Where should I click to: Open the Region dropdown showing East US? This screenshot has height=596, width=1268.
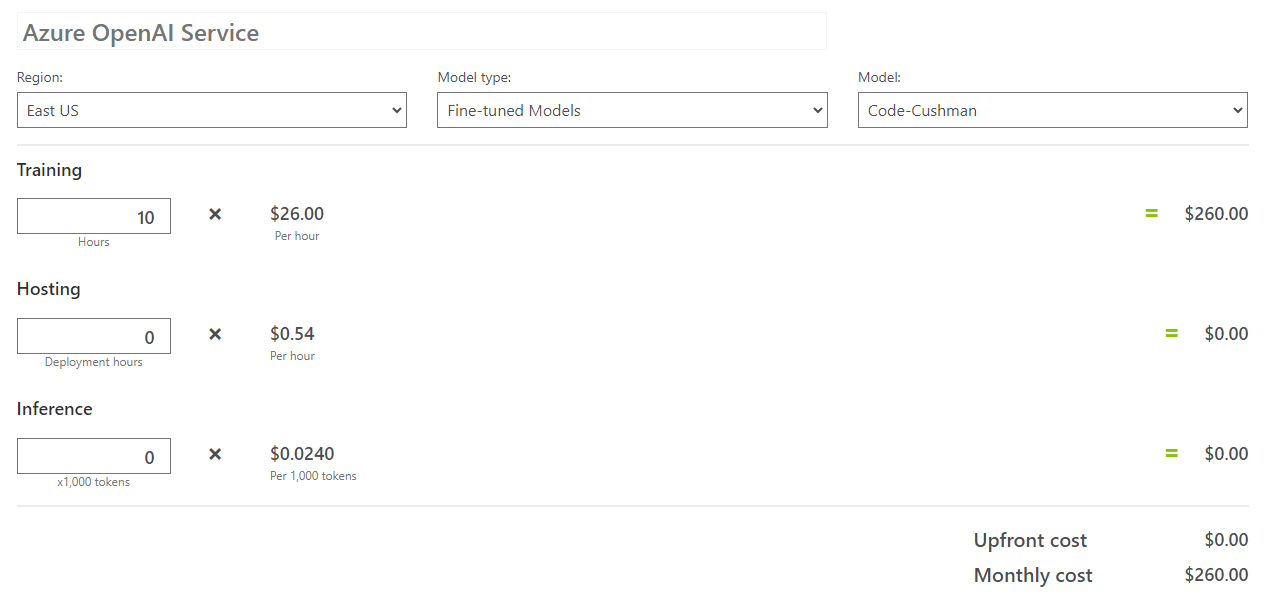(212, 110)
